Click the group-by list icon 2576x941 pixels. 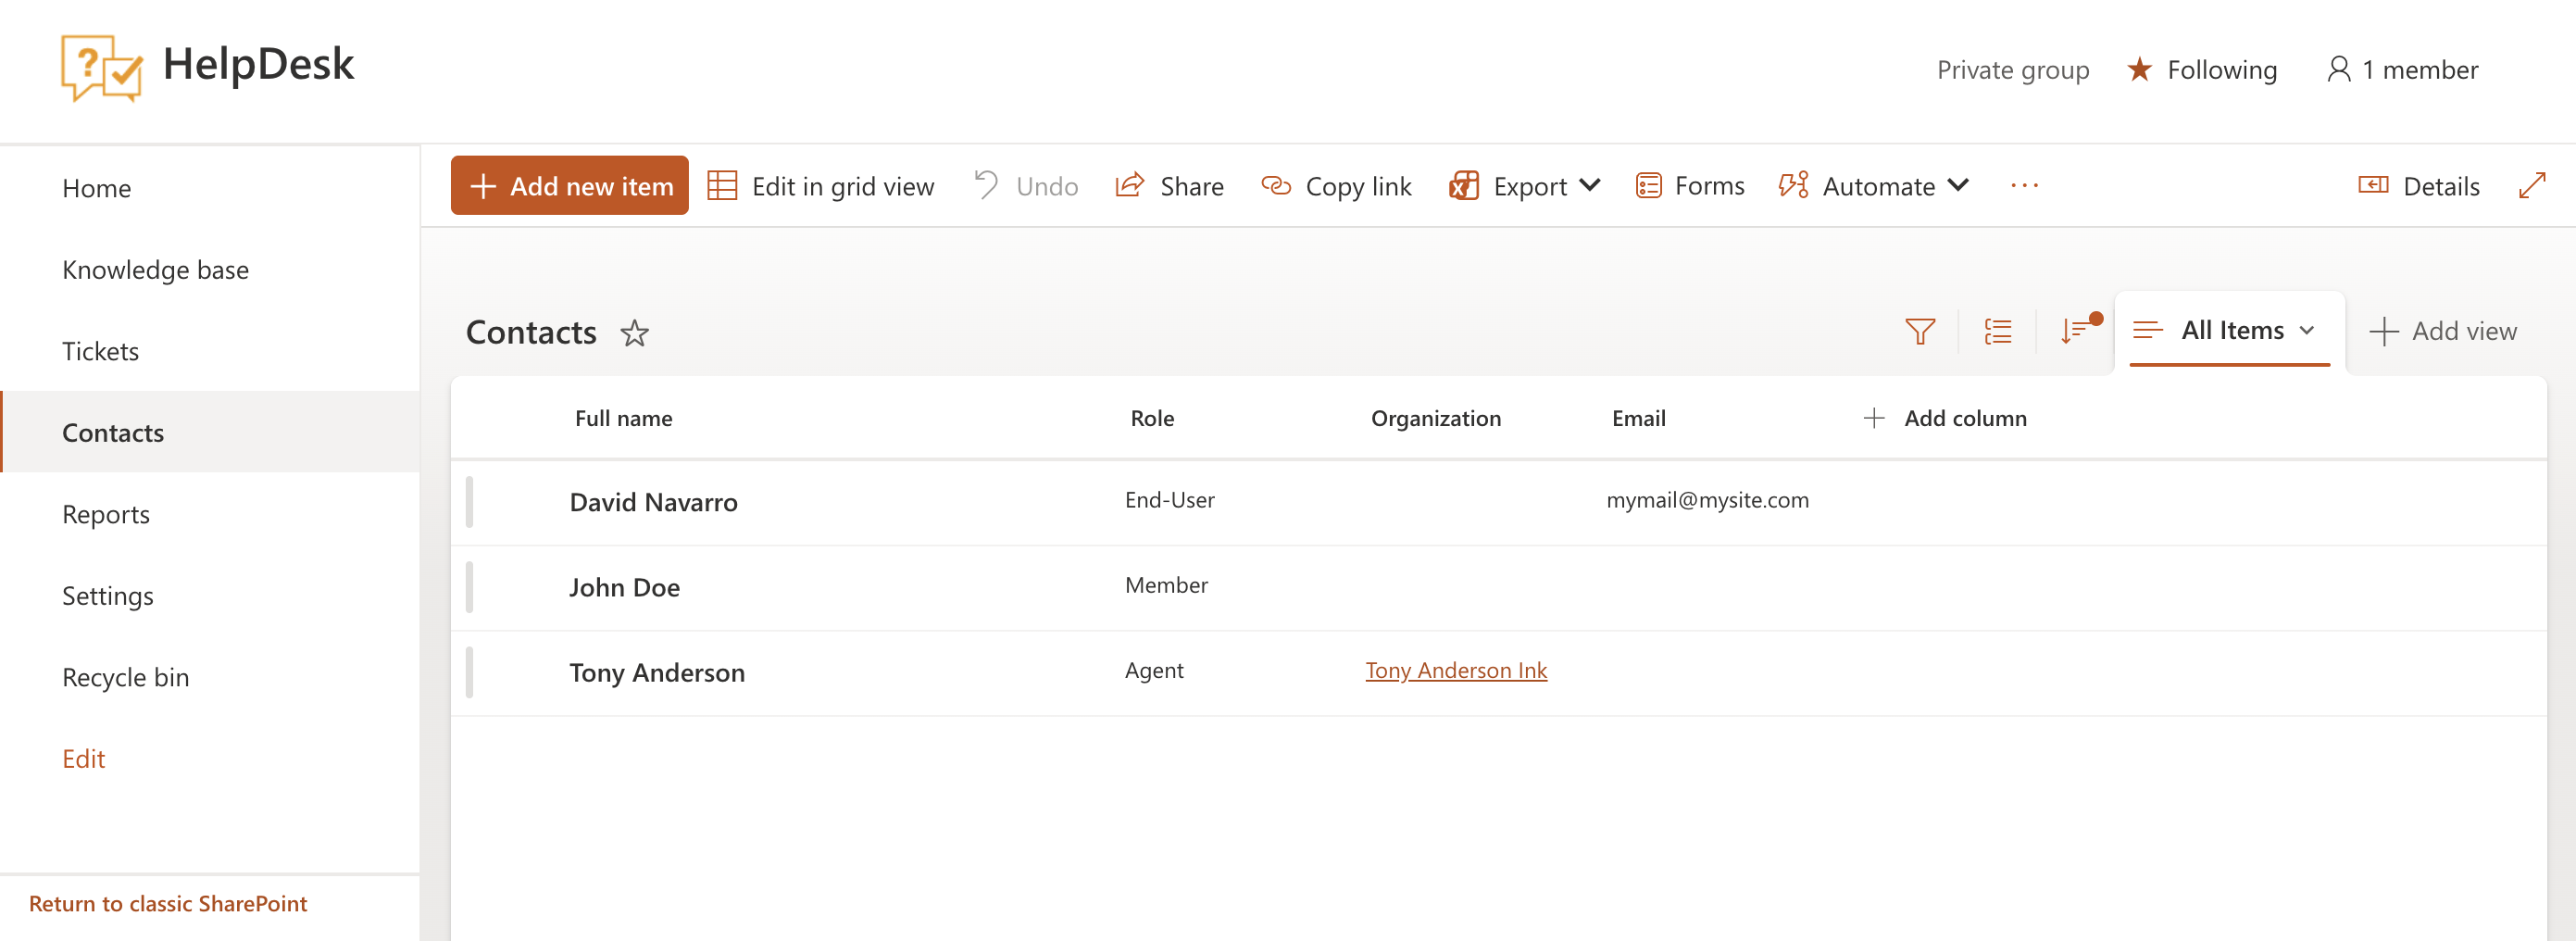point(1997,331)
